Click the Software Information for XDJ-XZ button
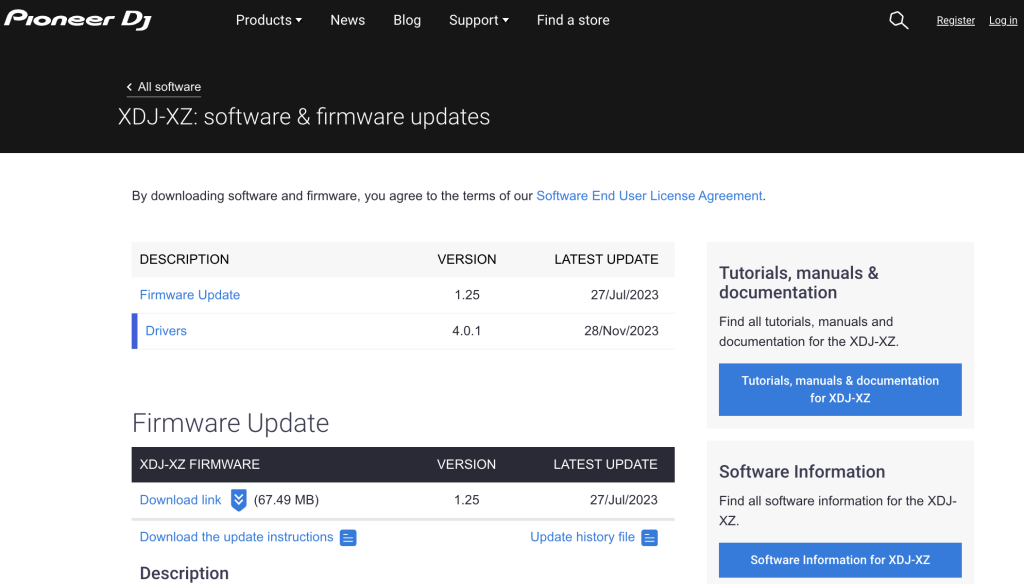 click(x=840, y=560)
